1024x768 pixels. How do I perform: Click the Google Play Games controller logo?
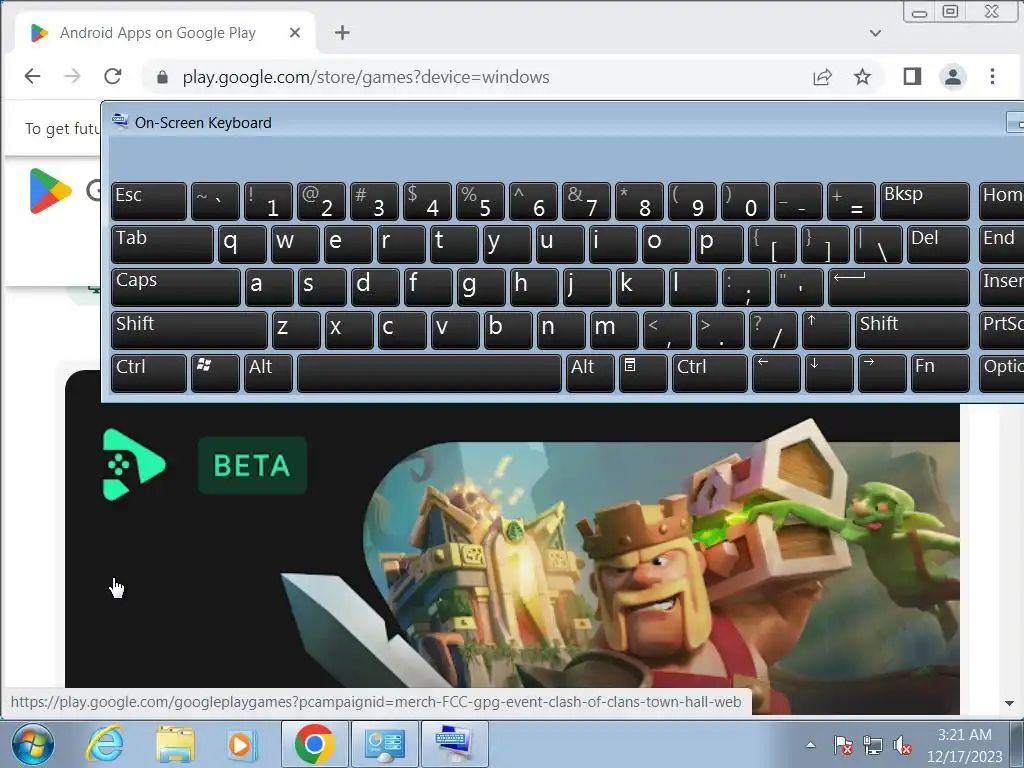pyautogui.click(x=134, y=464)
